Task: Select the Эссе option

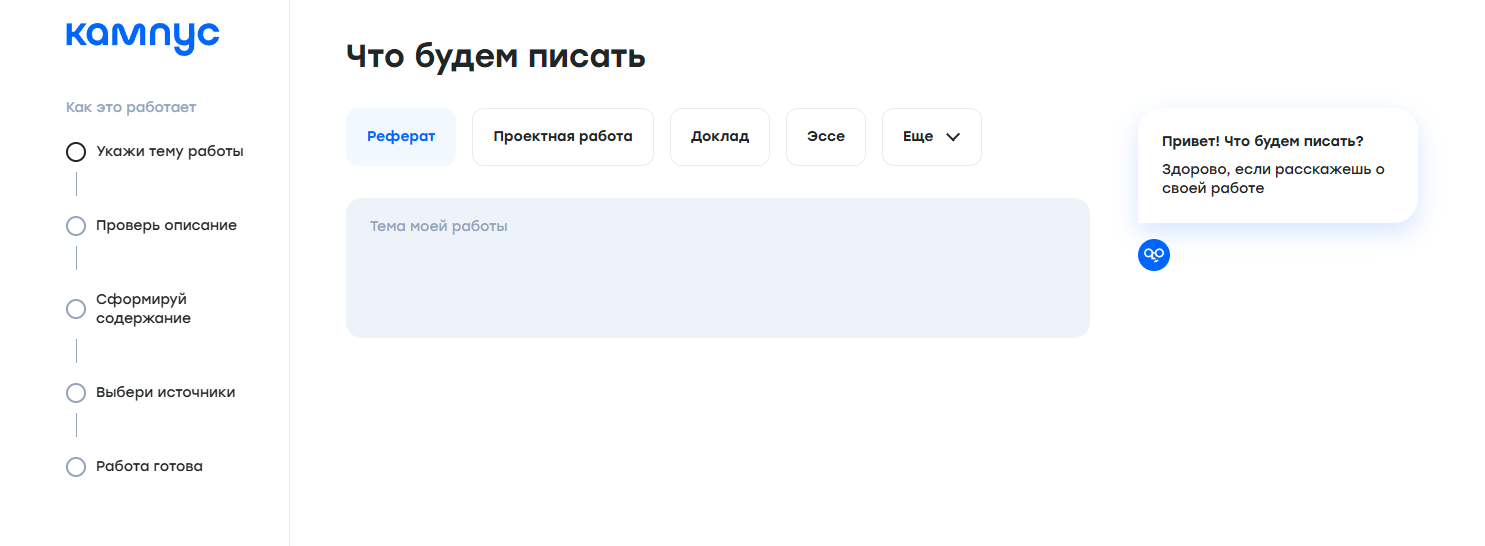Action: [x=826, y=137]
